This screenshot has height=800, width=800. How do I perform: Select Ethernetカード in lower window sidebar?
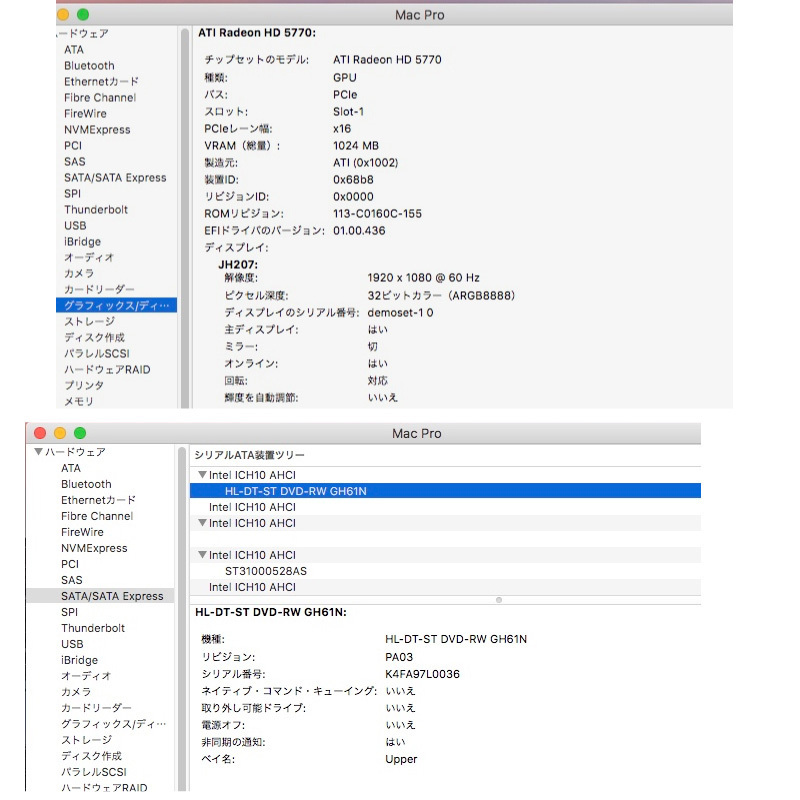[98, 500]
